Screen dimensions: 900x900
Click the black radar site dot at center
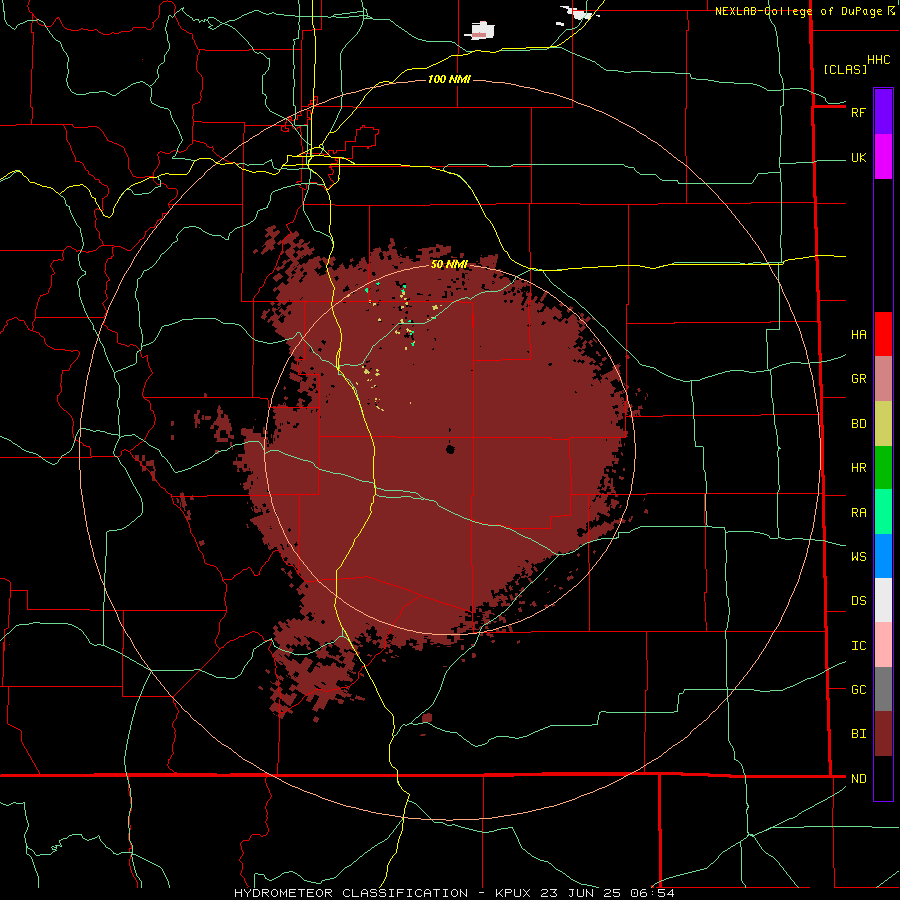(x=450, y=449)
